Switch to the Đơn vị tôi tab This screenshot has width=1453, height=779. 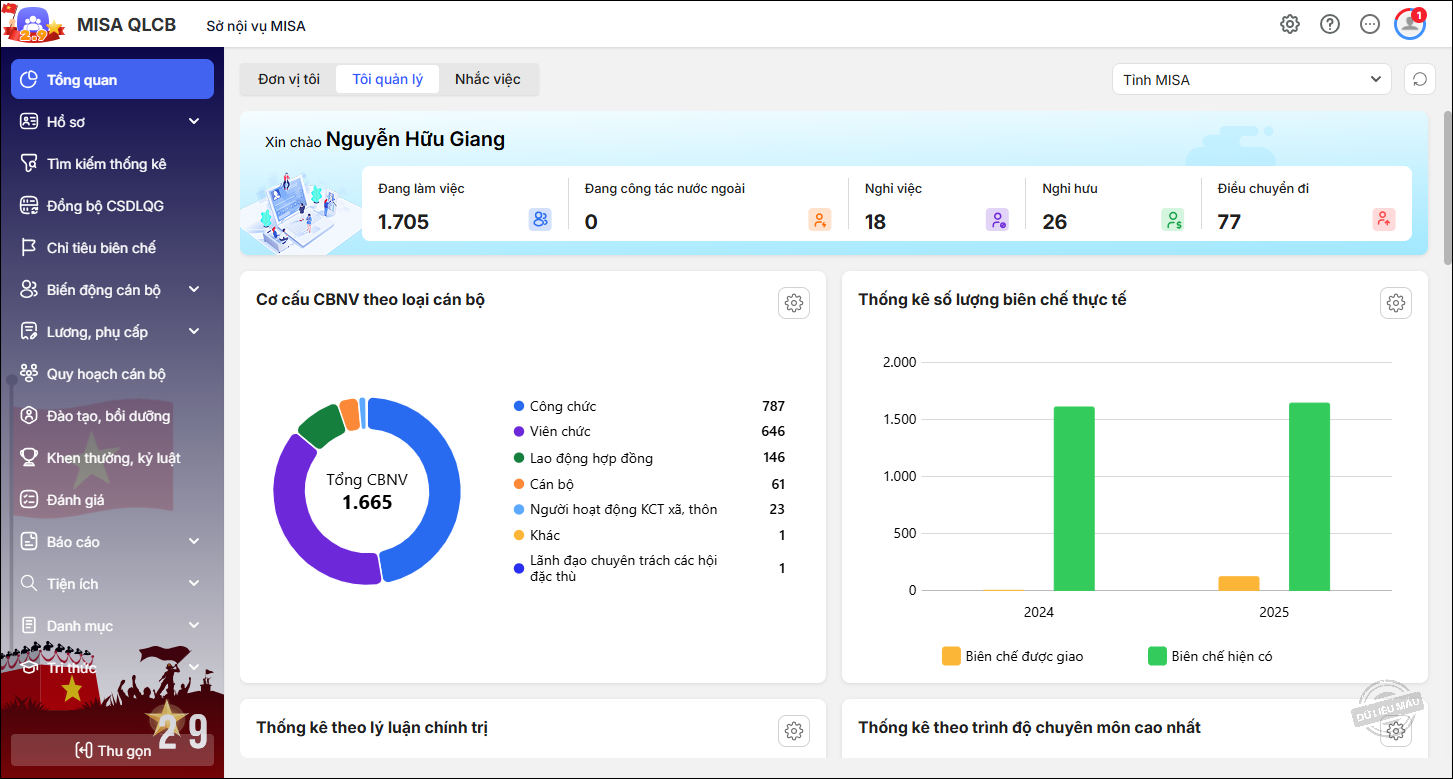coord(289,79)
